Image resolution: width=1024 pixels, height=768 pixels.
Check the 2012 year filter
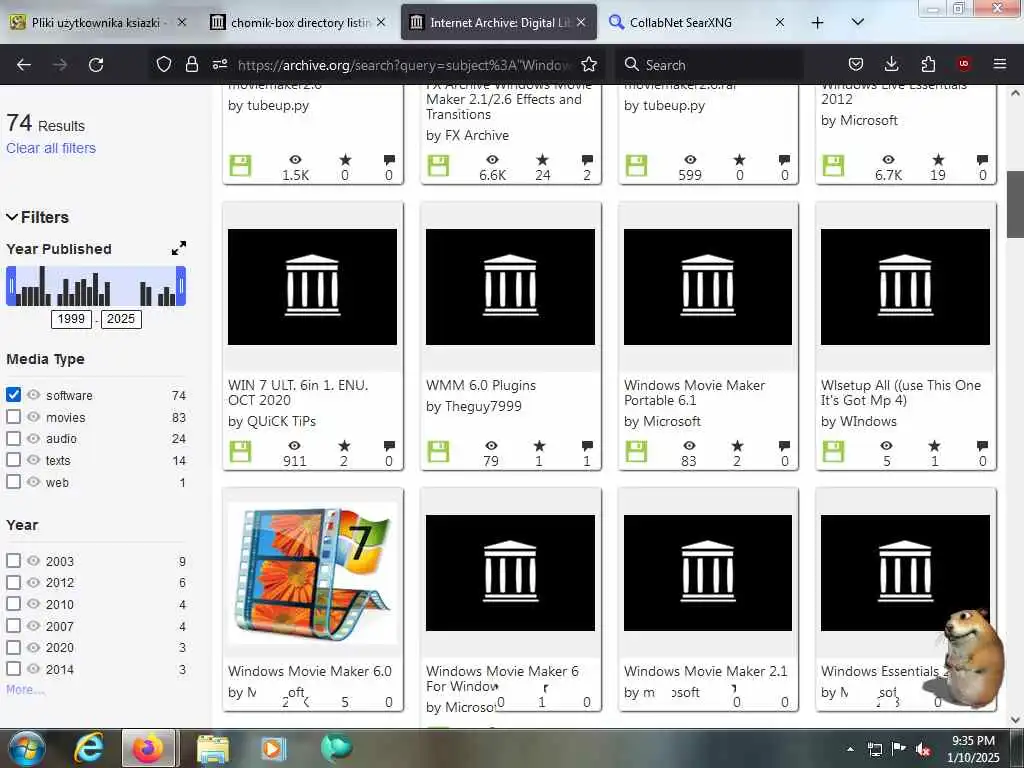coord(13,582)
